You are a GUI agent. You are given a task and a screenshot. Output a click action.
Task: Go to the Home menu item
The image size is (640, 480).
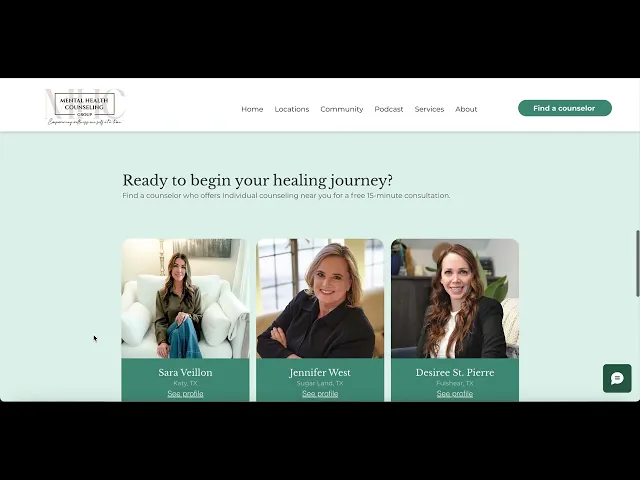pos(252,109)
